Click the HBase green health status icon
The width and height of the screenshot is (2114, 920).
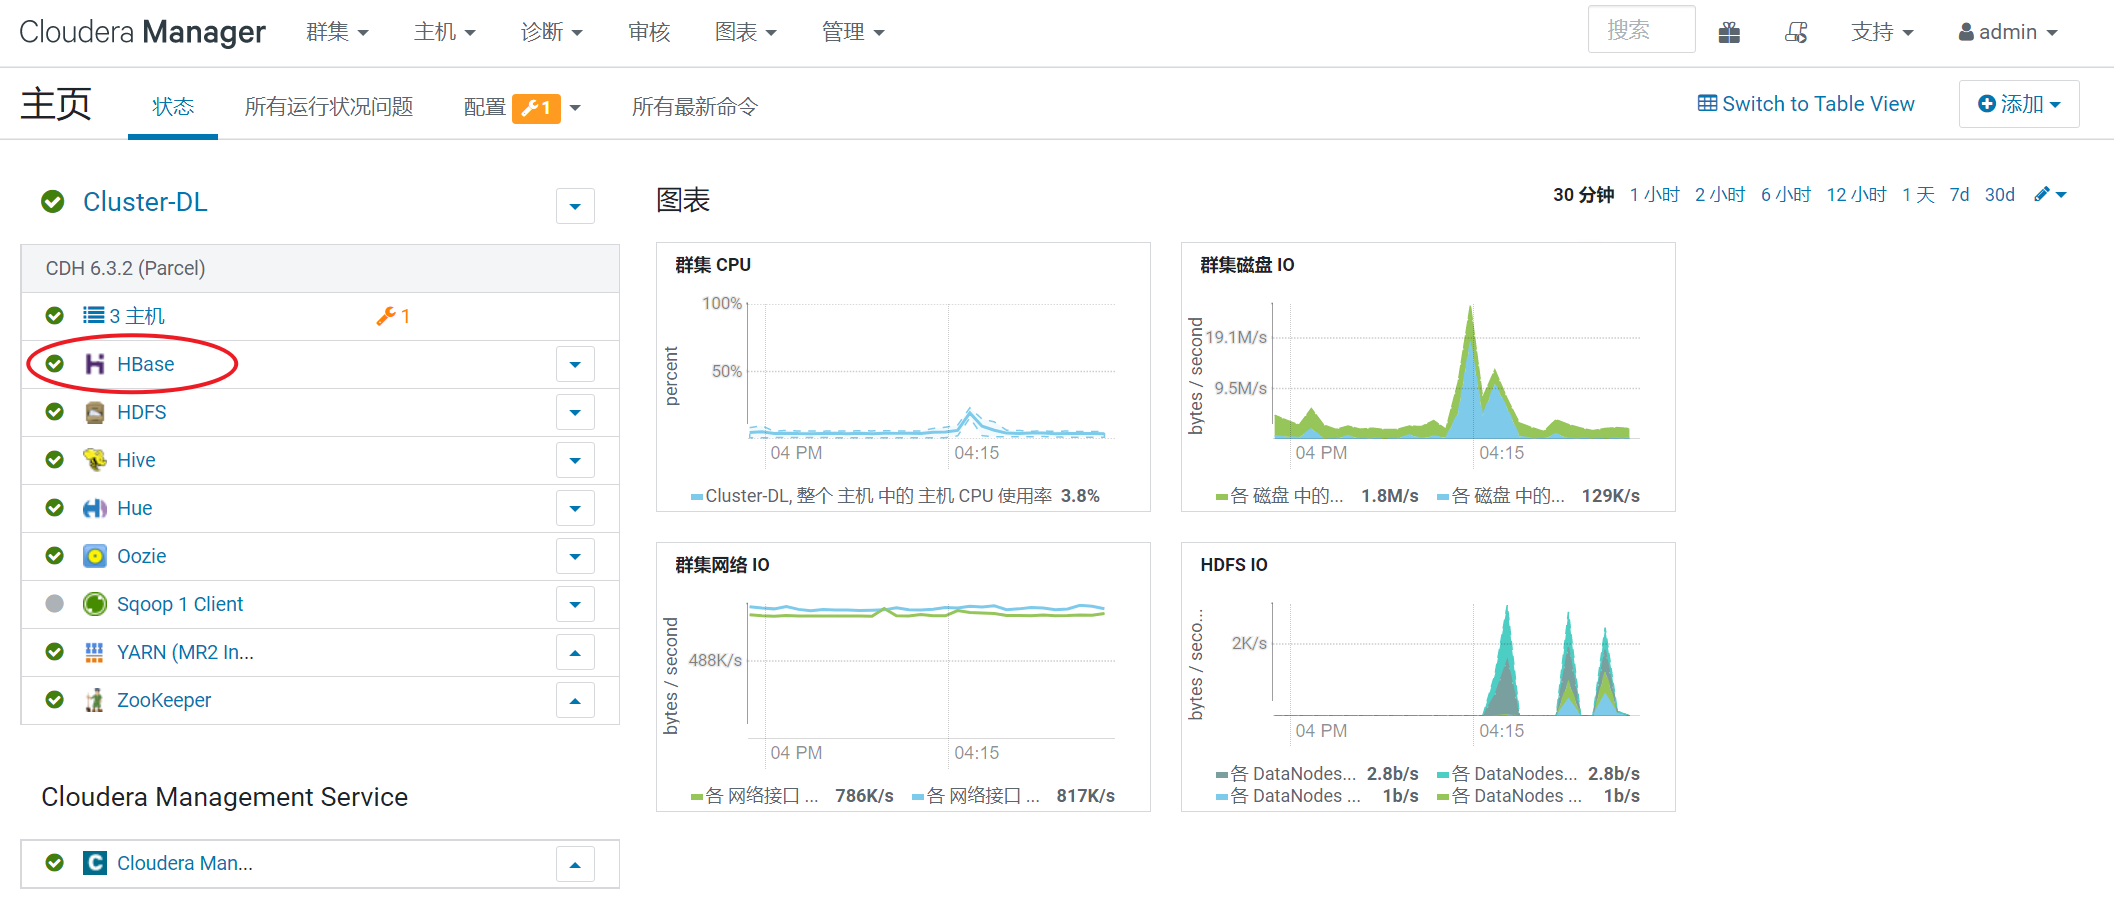coord(55,364)
